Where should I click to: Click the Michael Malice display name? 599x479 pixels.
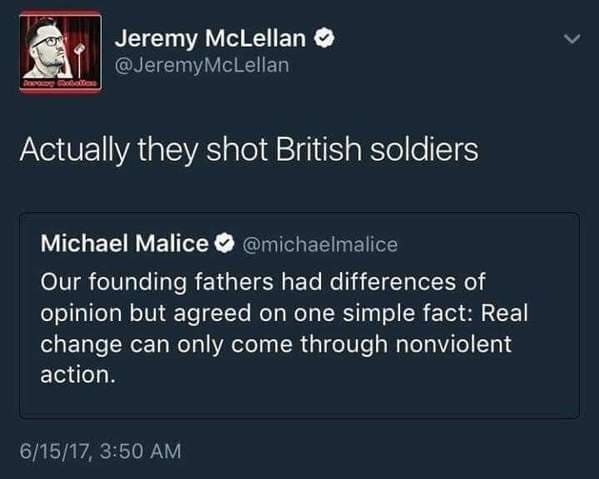125,243
